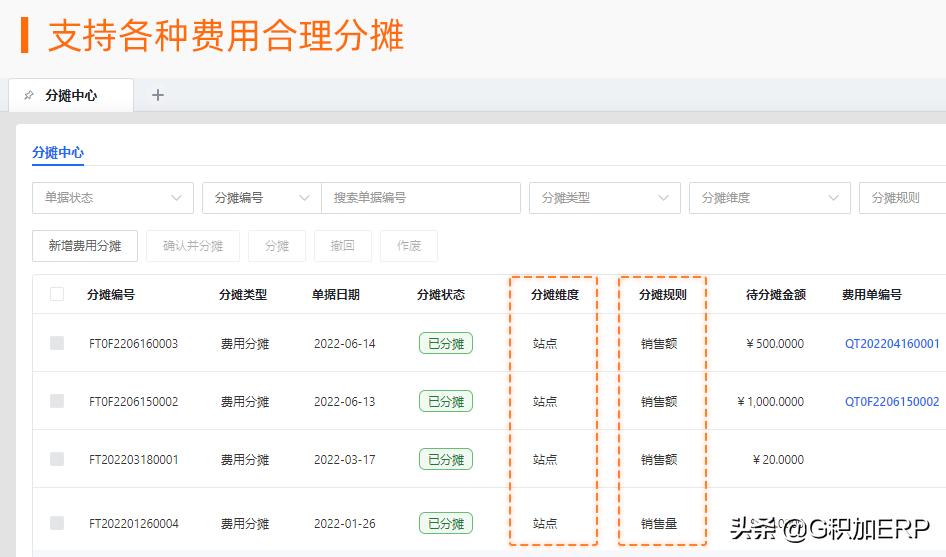The height and width of the screenshot is (557, 946).
Task: Open the 分摊编号 search type dropdown
Action: (x=262, y=198)
